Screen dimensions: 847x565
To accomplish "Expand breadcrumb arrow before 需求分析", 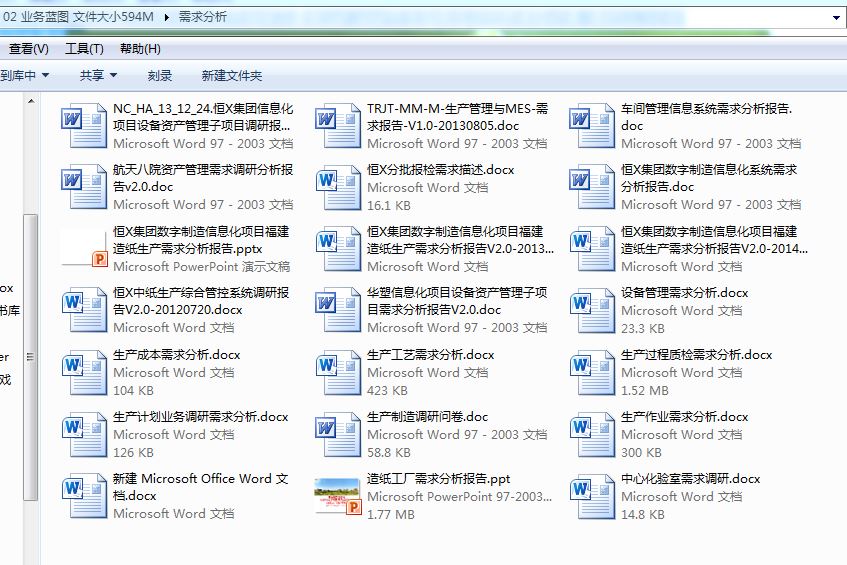I will pyautogui.click(x=166, y=17).
